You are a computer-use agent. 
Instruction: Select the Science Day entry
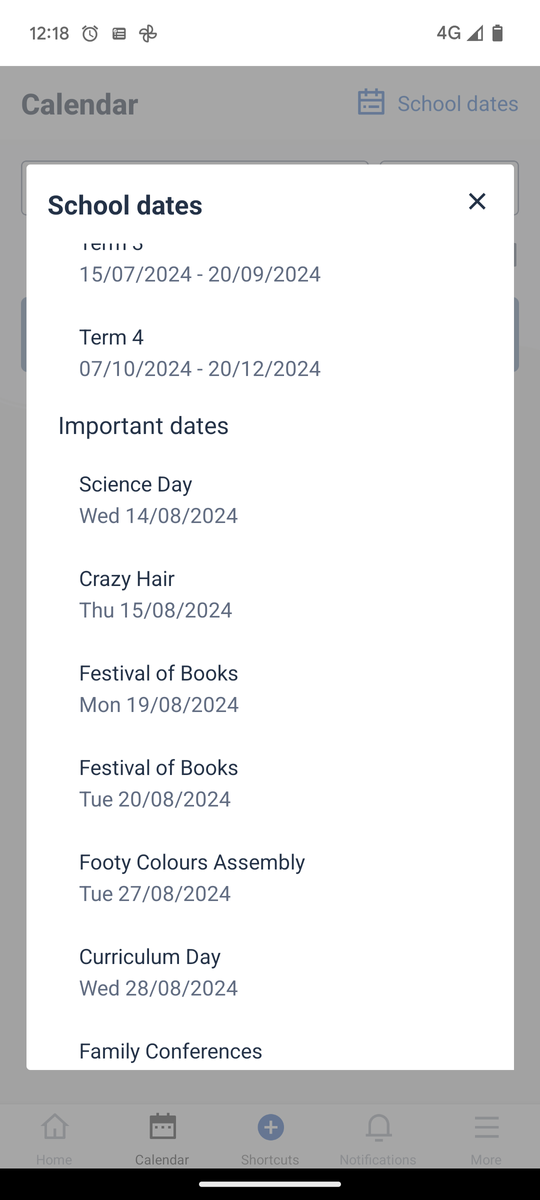(x=270, y=500)
